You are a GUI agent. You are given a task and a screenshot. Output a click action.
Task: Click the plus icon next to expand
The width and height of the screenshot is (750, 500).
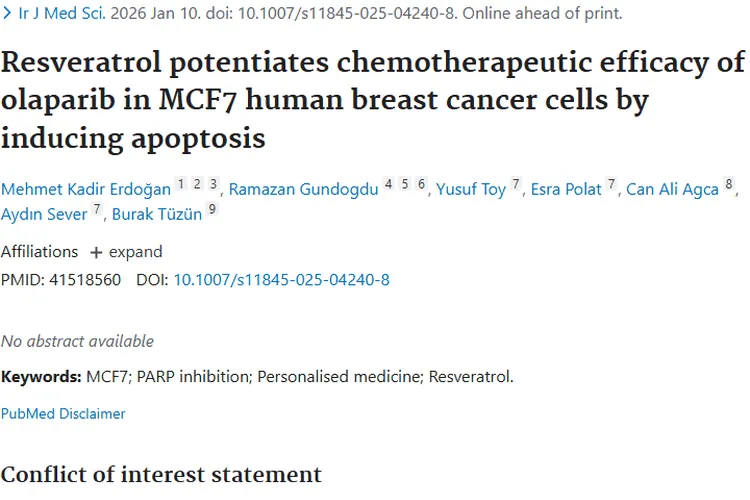[96, 252]
